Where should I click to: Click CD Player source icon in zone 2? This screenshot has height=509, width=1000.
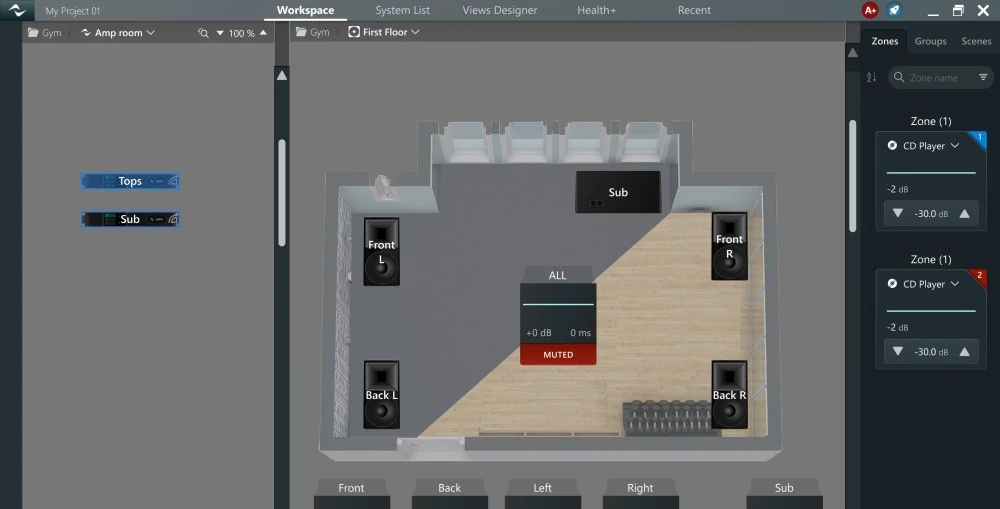click(892, 284)
